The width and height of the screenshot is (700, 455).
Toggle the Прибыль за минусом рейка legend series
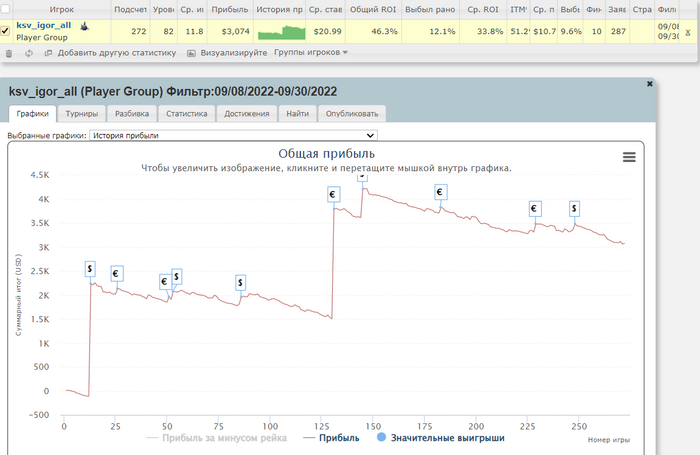pos(217,438)
